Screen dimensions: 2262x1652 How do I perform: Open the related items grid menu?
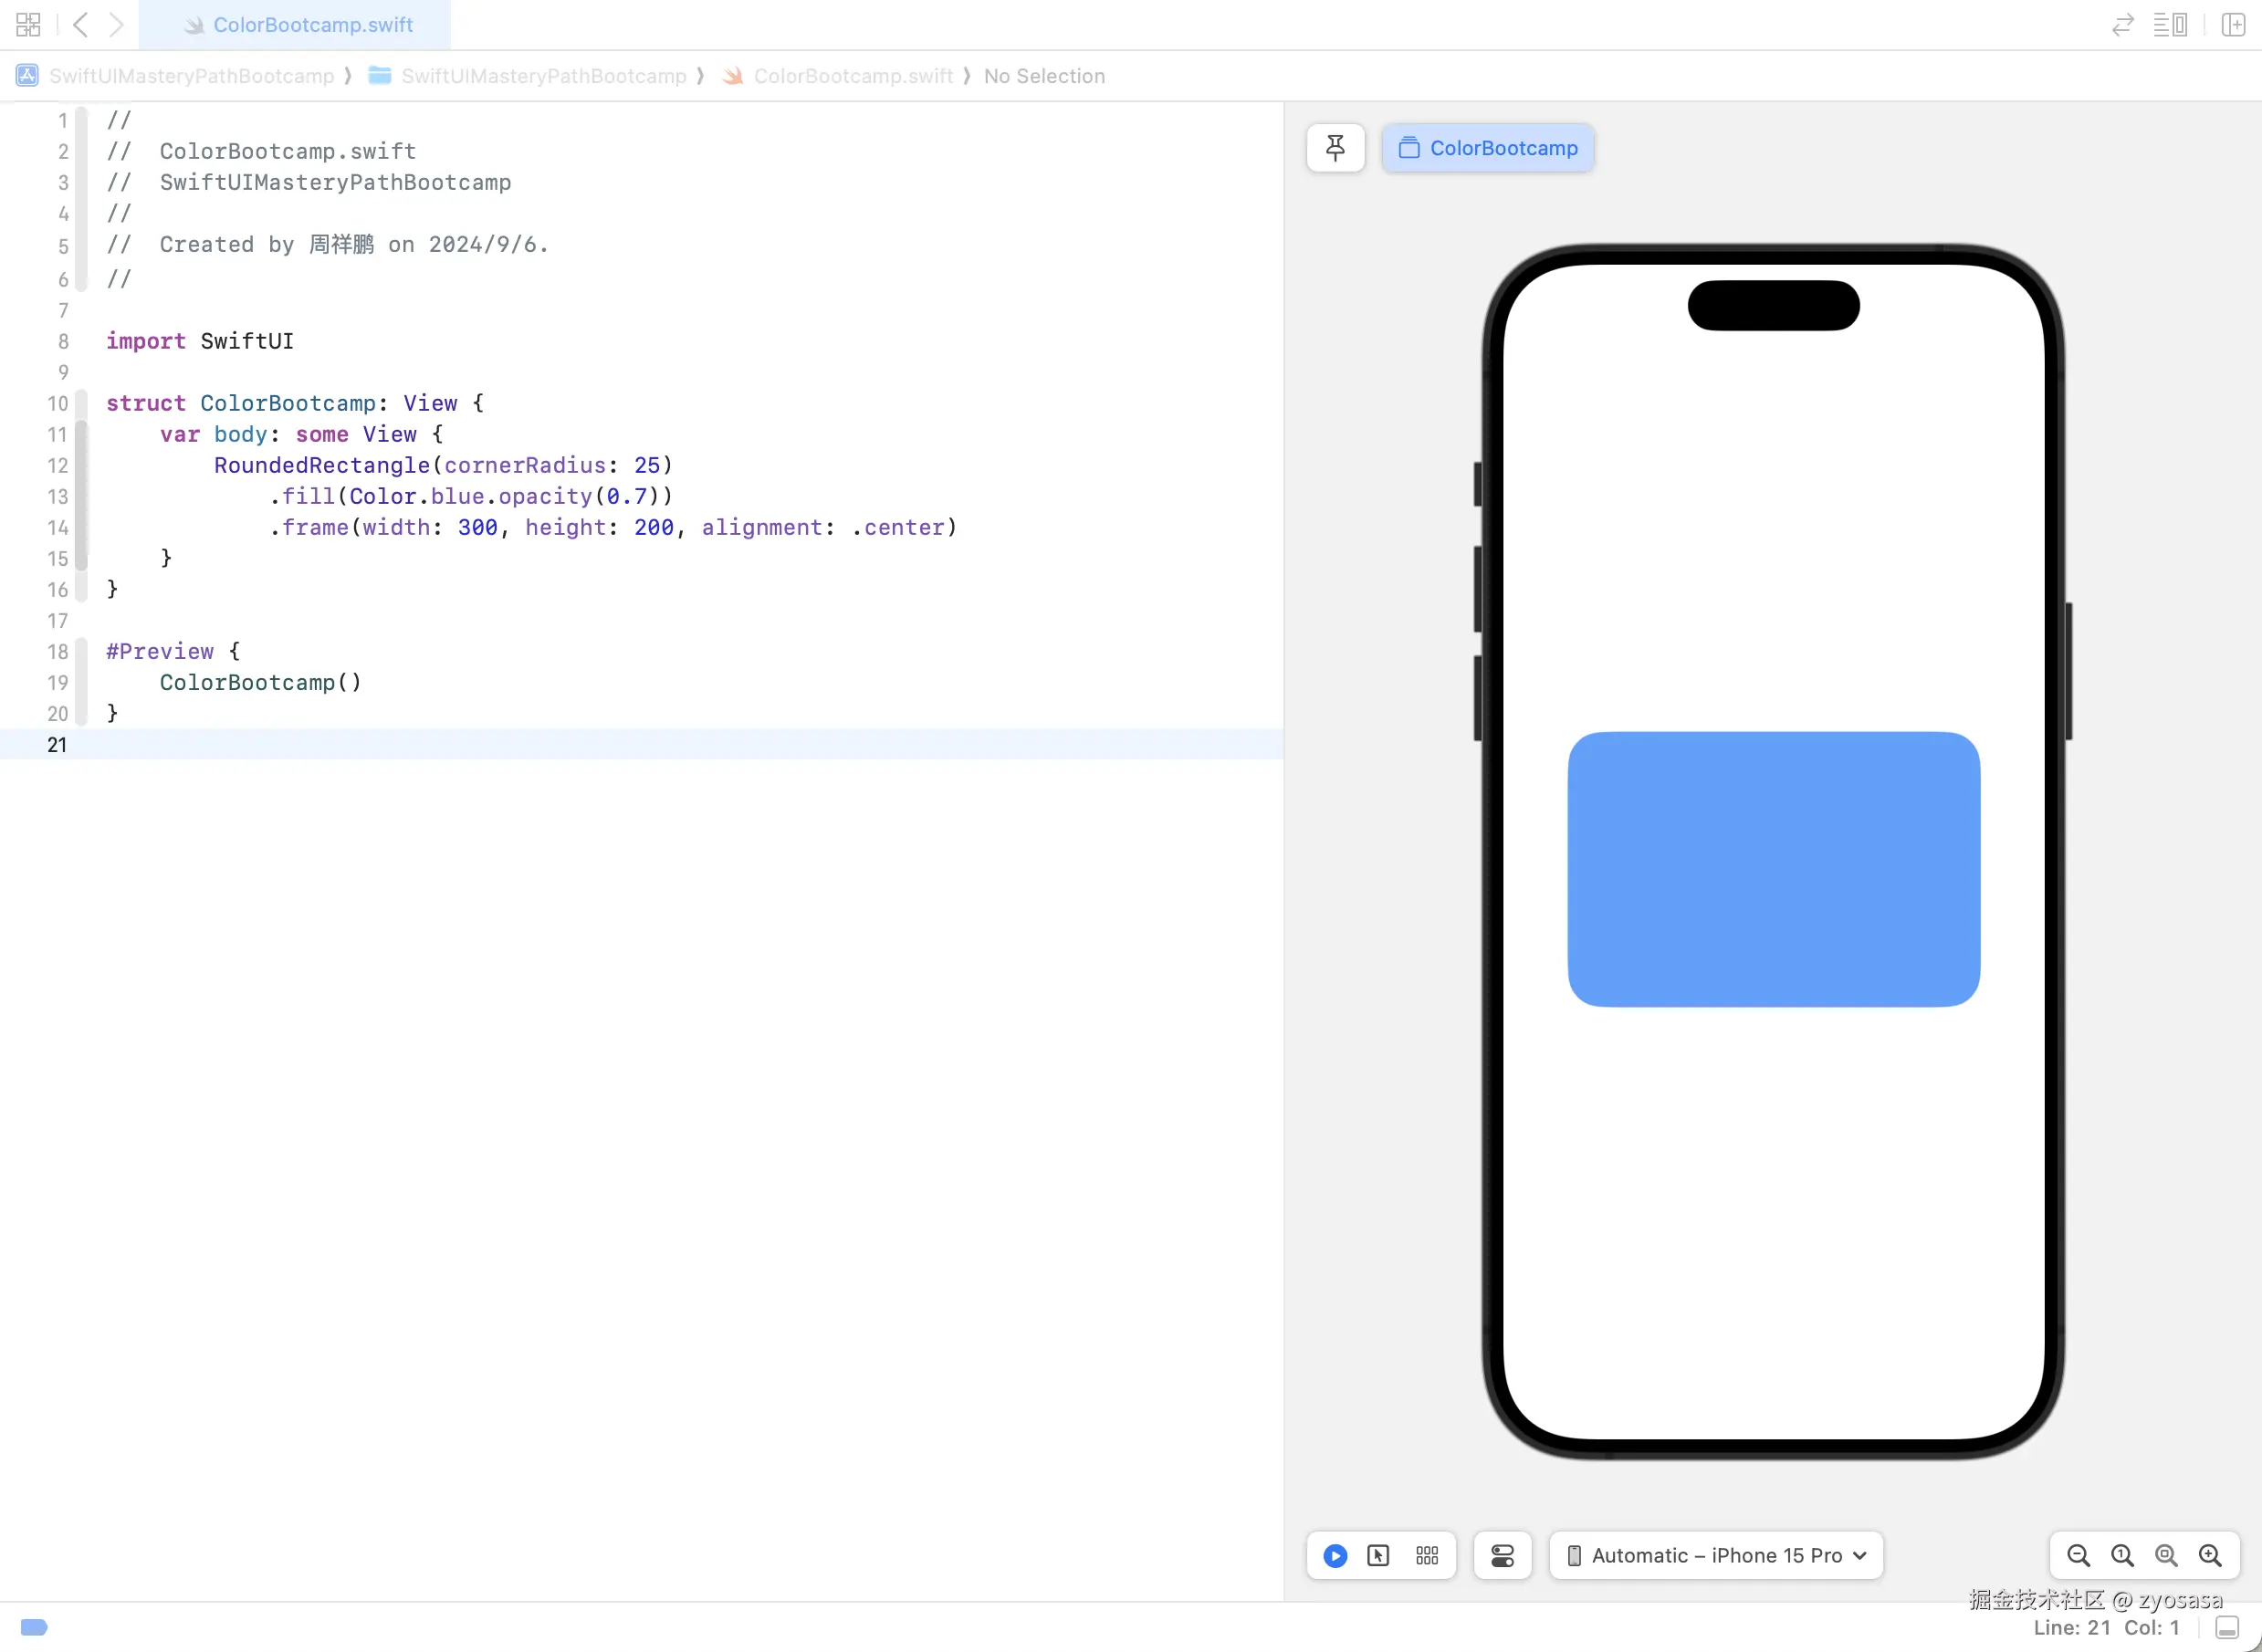[28, 24]
